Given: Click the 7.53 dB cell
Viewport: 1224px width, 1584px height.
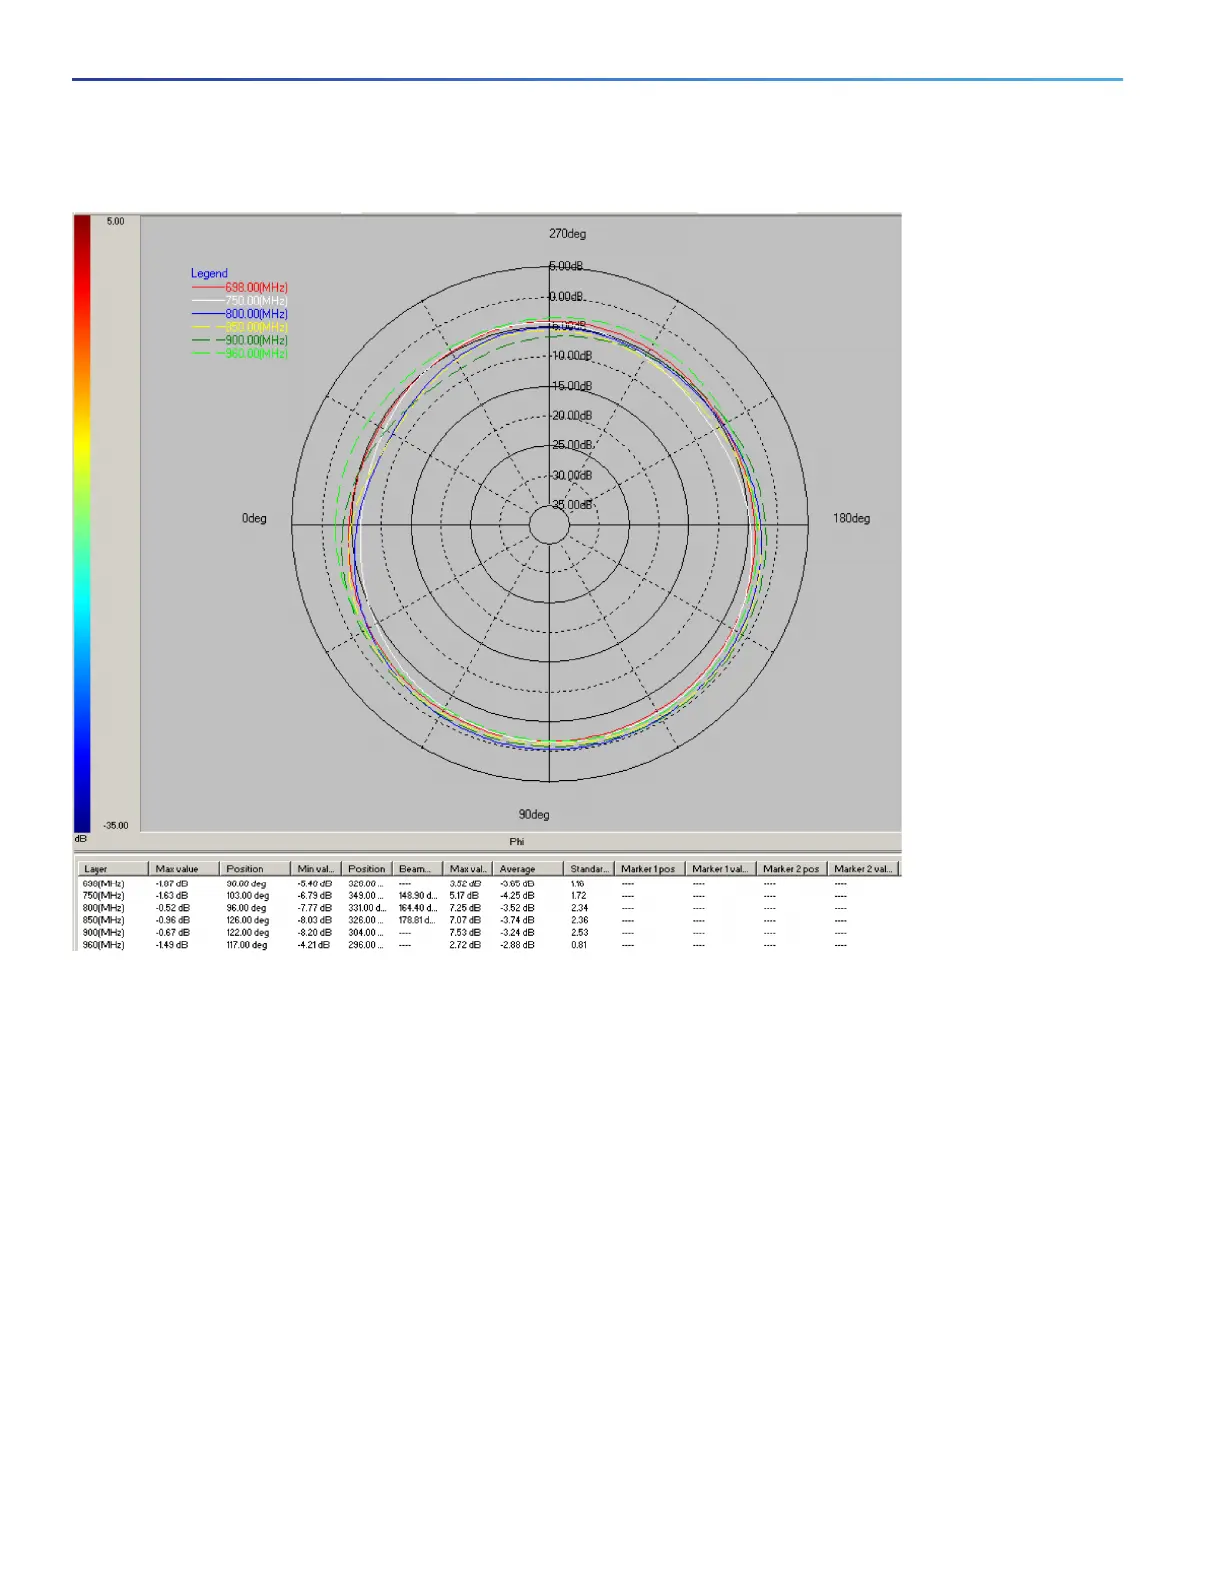Looking at the screenshot, I should [x=464, y=932].
